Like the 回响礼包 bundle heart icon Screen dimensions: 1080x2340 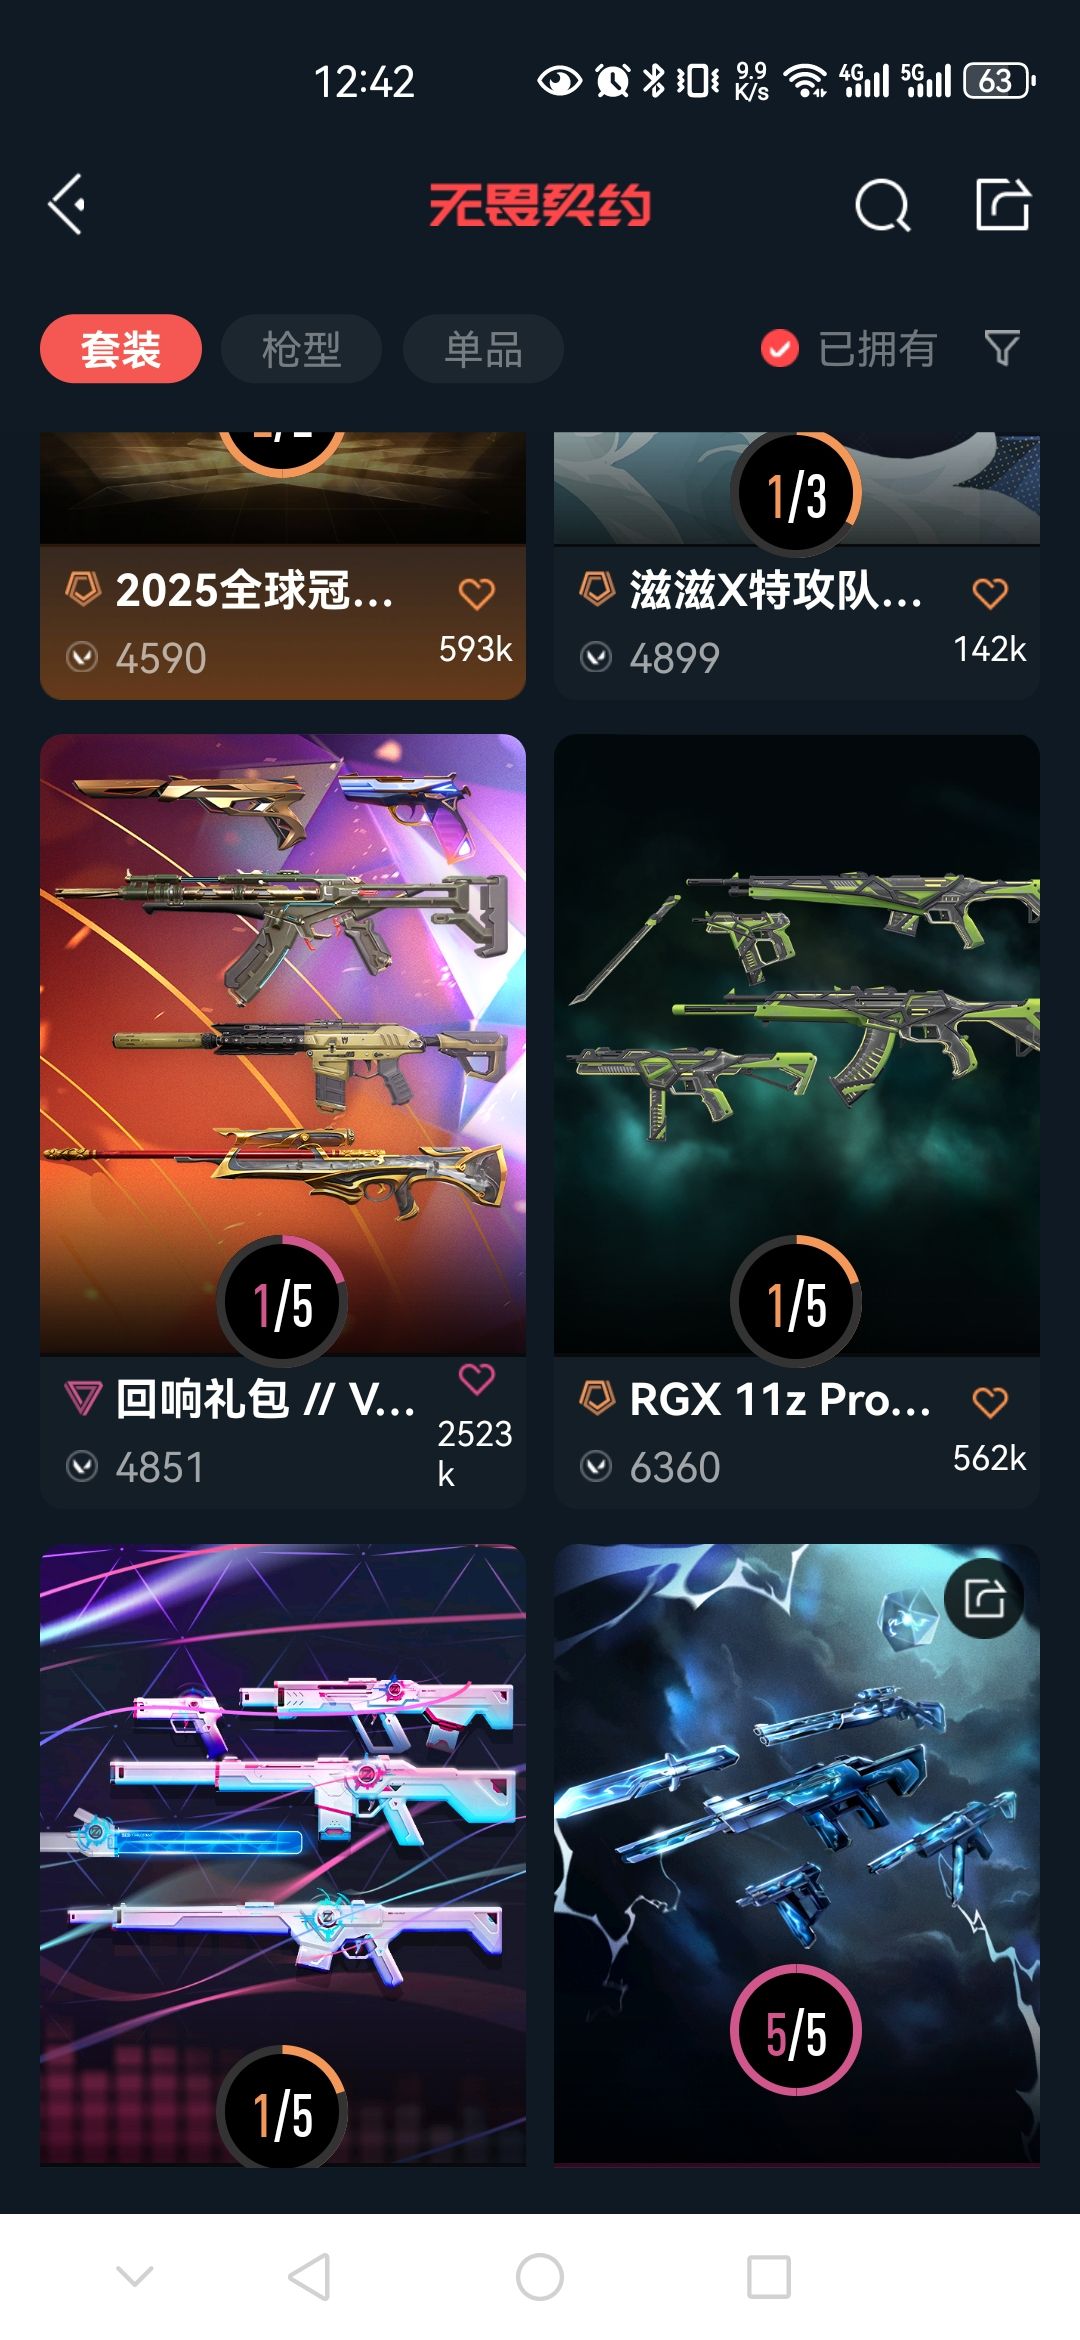coord(476,1379)
